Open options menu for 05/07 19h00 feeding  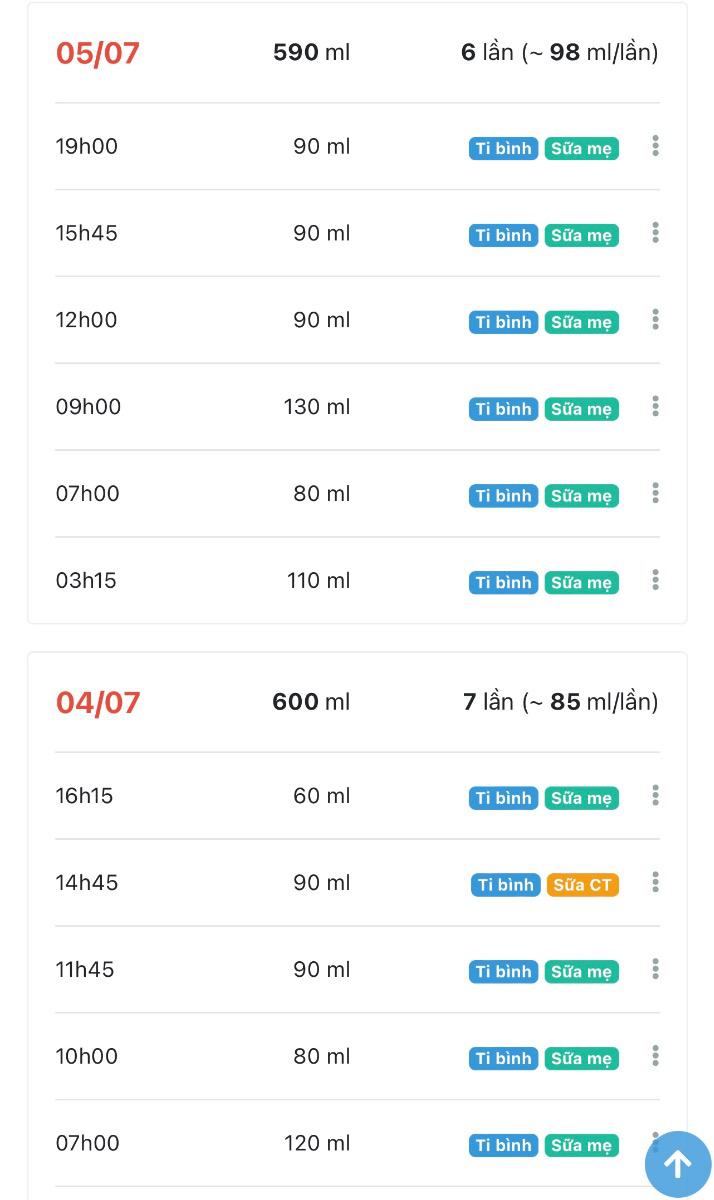point(655,146)
